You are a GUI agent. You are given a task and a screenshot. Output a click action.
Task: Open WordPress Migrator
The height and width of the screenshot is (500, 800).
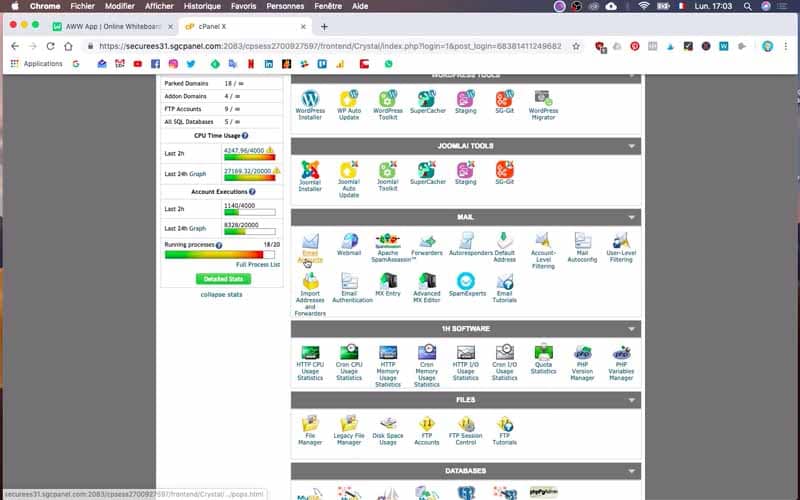543,105
